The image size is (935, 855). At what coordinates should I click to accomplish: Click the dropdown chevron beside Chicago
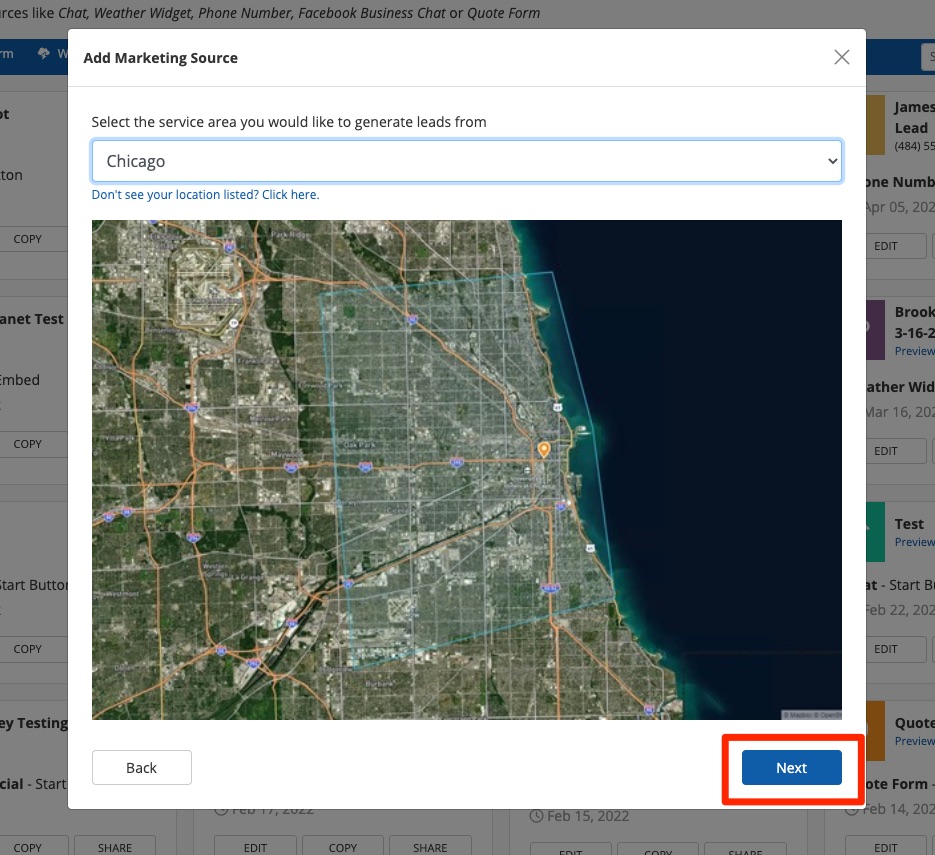(x=832, y=161)
